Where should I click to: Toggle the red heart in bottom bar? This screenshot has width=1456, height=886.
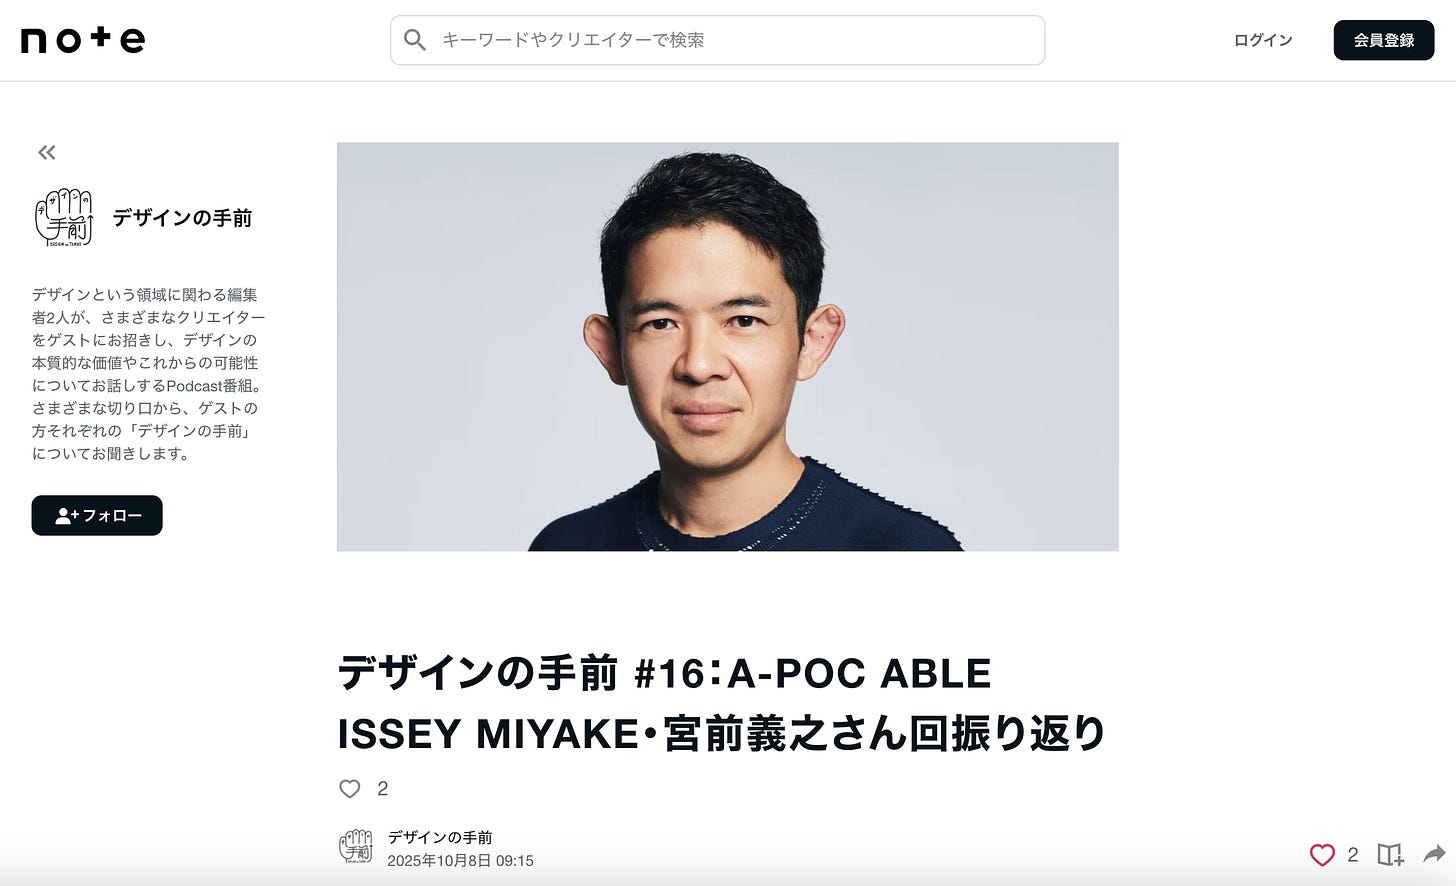point(1322,855)
